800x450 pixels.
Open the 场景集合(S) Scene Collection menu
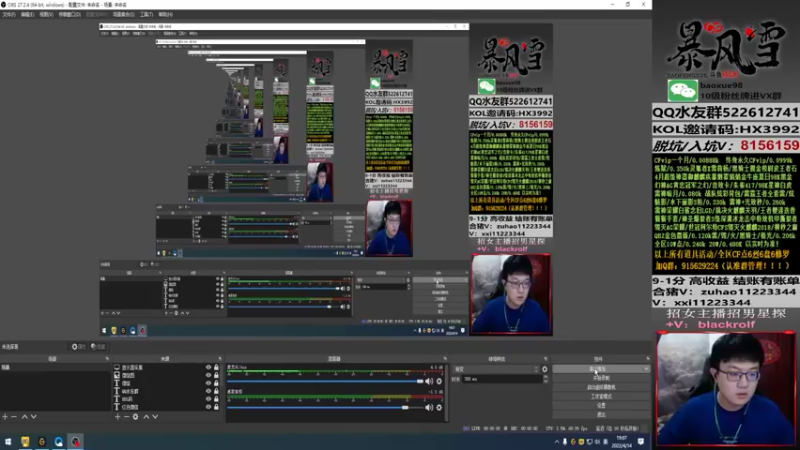[x=123, y=14]
